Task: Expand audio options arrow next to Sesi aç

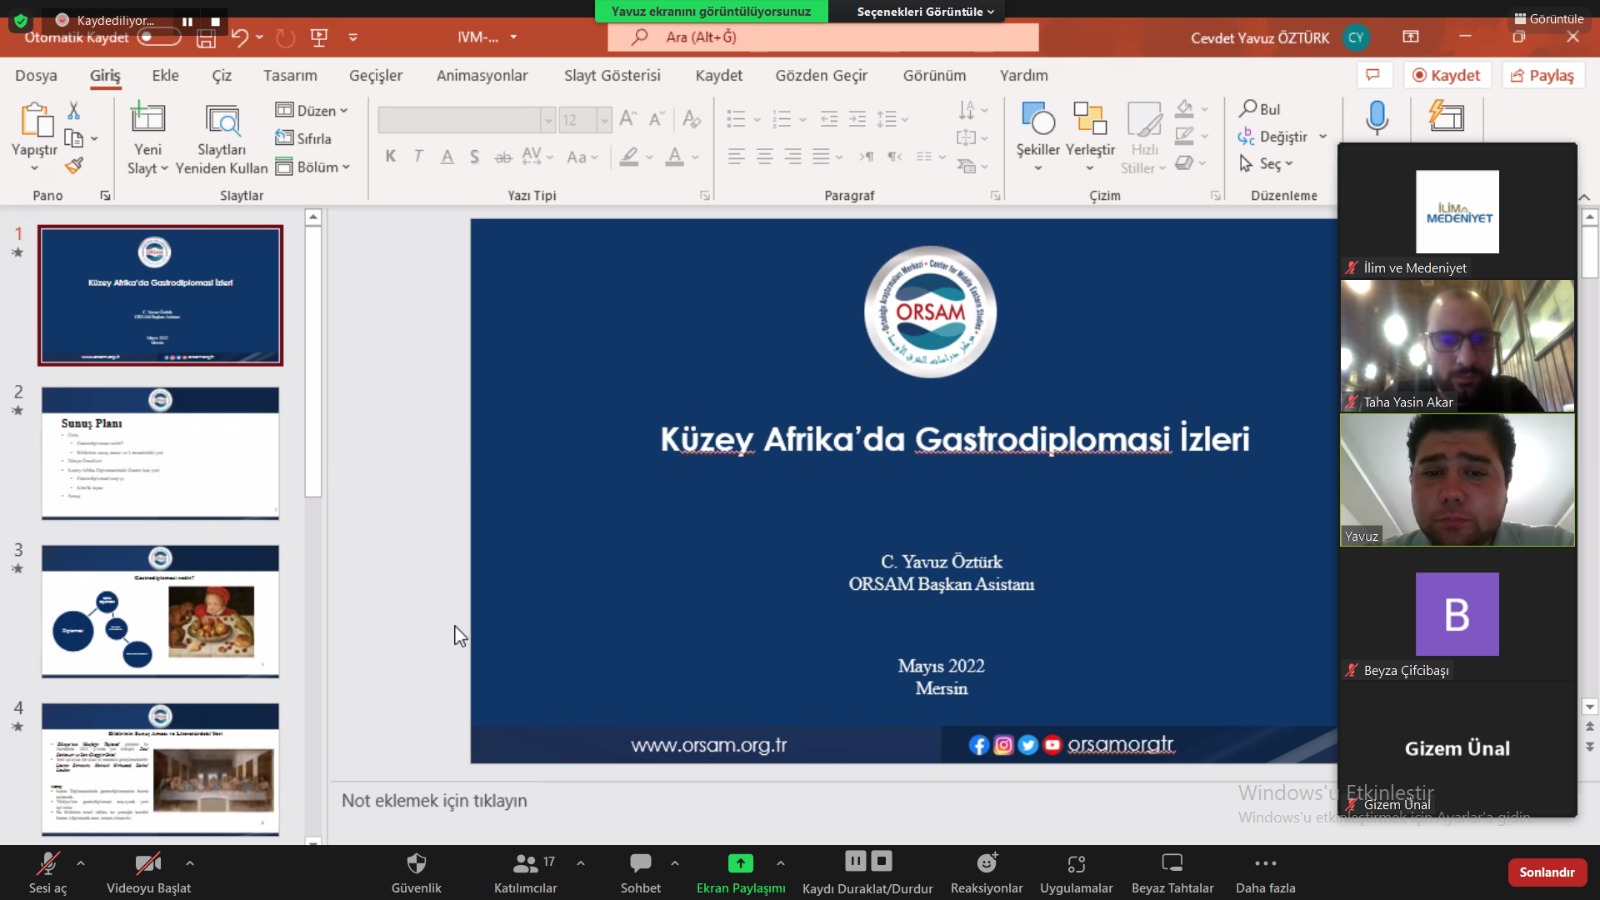Action: [x=81, y=862]
